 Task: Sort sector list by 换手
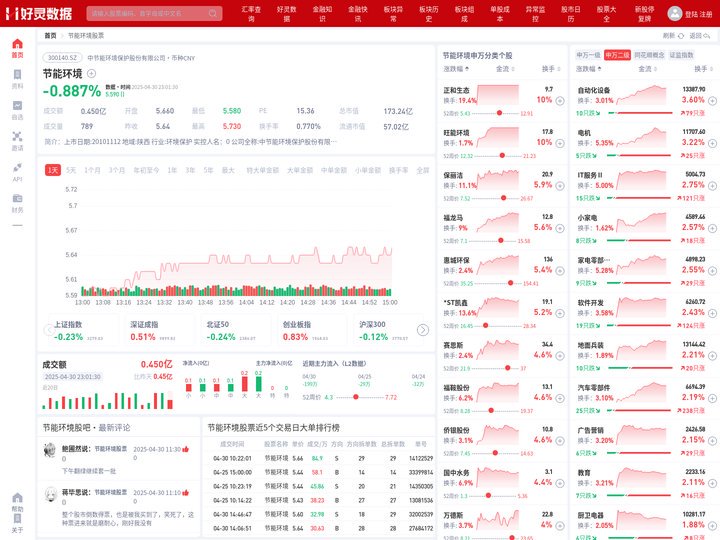point(703,69)
